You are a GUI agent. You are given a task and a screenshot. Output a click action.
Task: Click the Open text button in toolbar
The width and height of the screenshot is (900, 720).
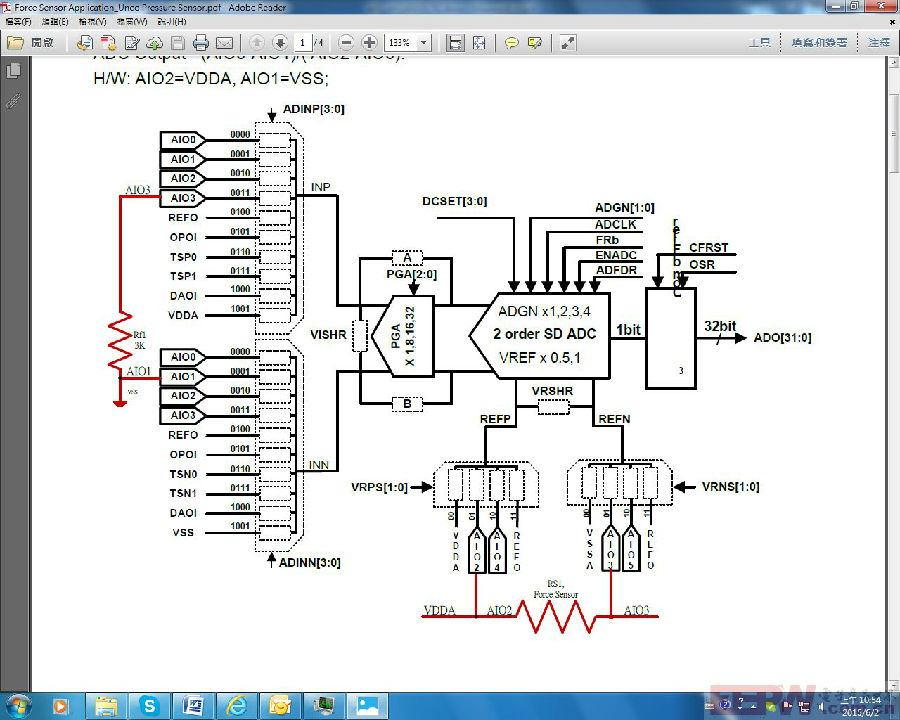coord(42,42)
